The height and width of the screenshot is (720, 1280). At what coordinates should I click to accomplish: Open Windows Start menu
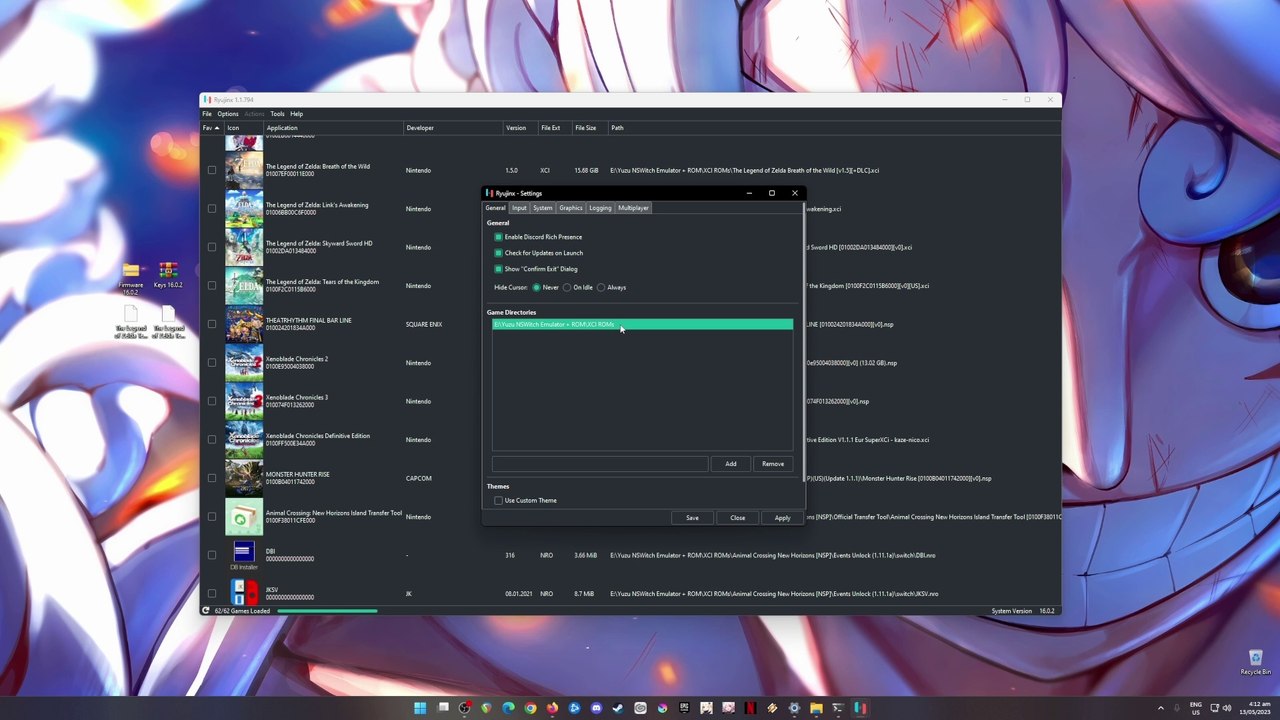(420, 708)
